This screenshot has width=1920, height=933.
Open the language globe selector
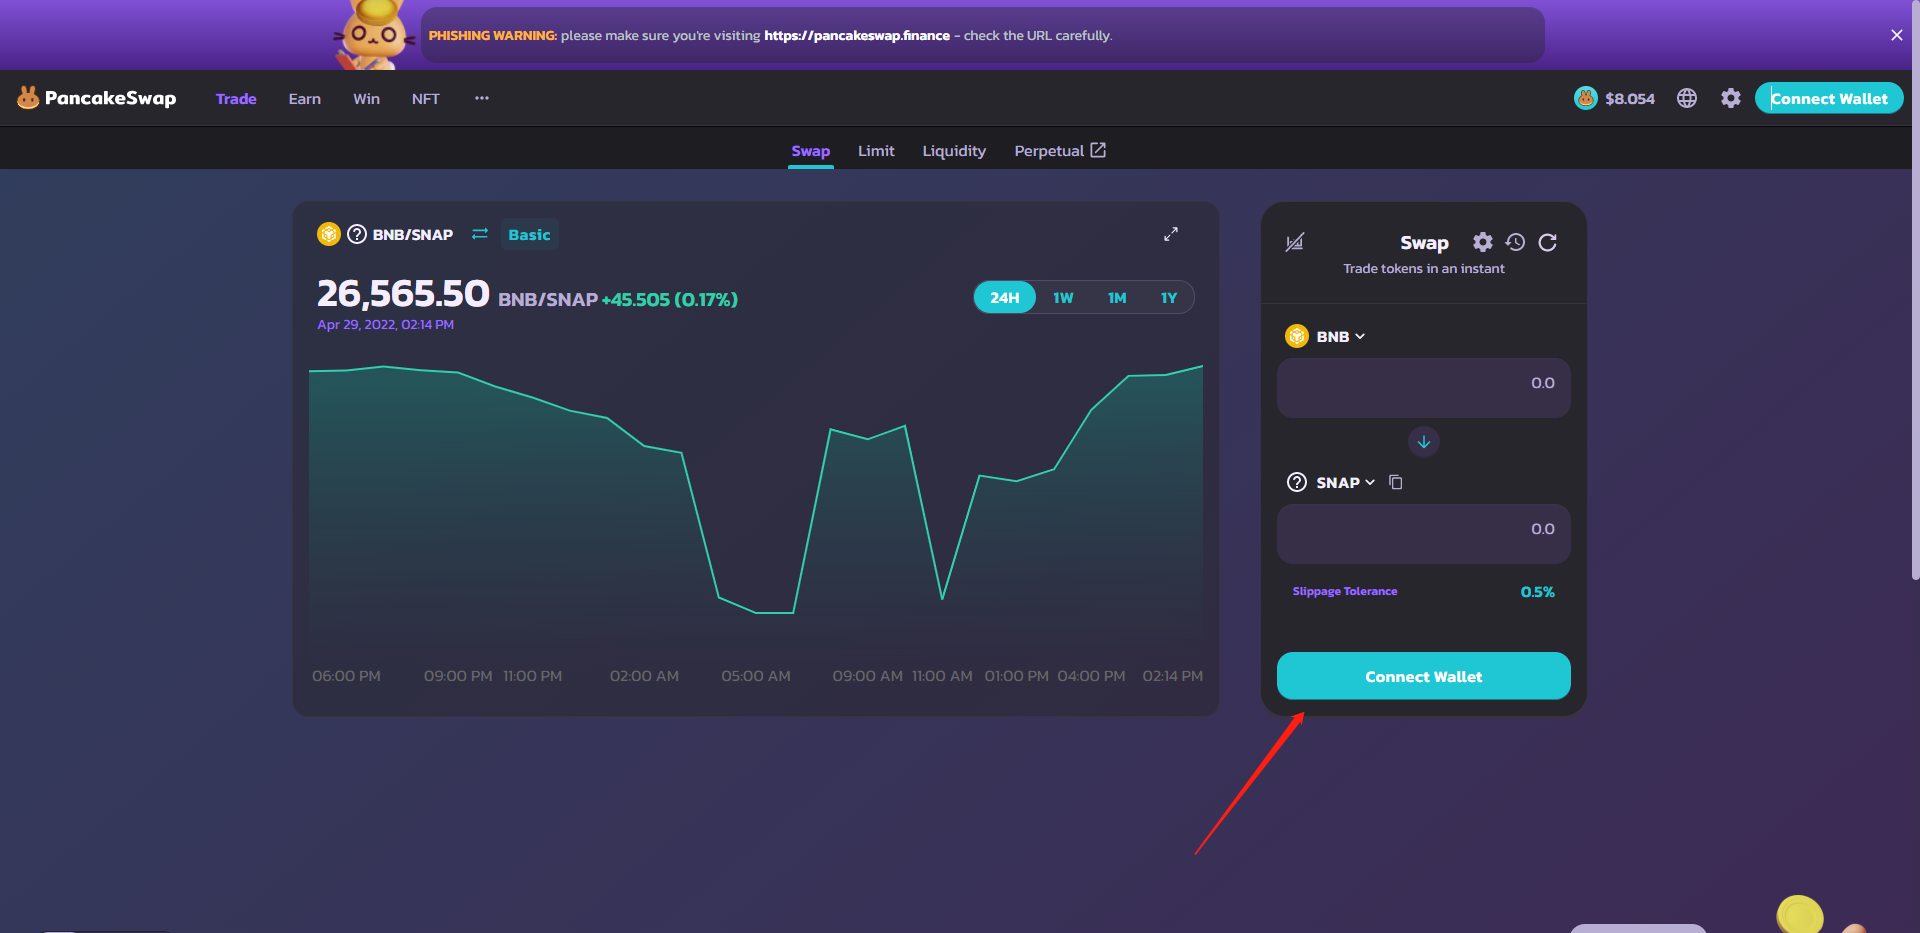(x=1687, y=98)
